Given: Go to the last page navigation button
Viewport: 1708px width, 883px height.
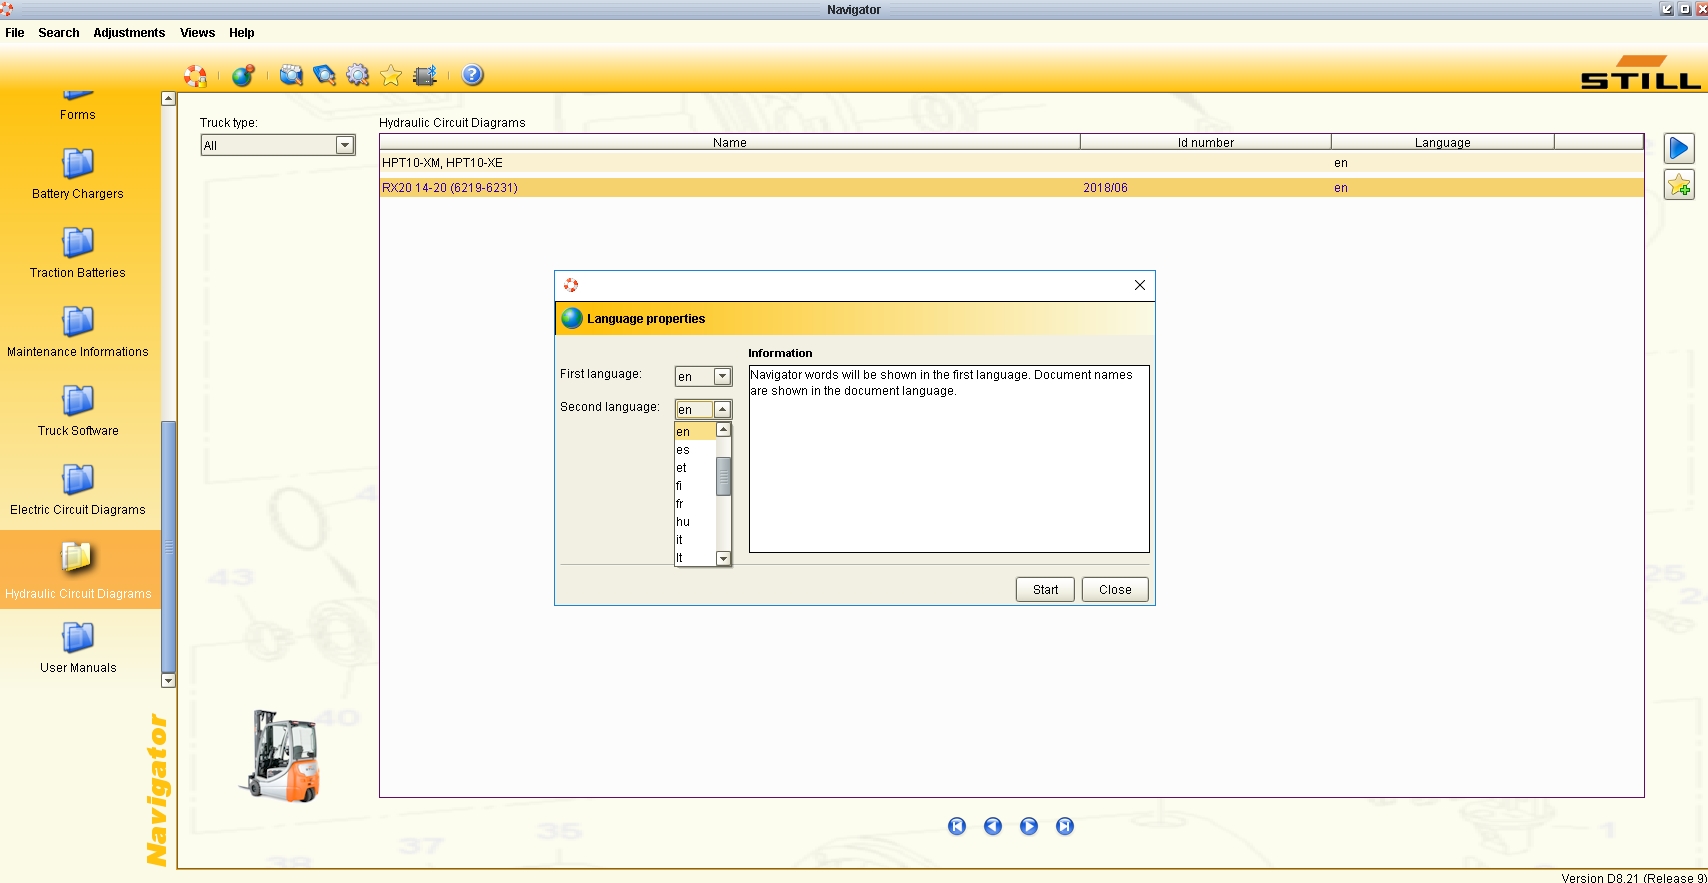Looking at the screenshot, I should click(1065, 826).
